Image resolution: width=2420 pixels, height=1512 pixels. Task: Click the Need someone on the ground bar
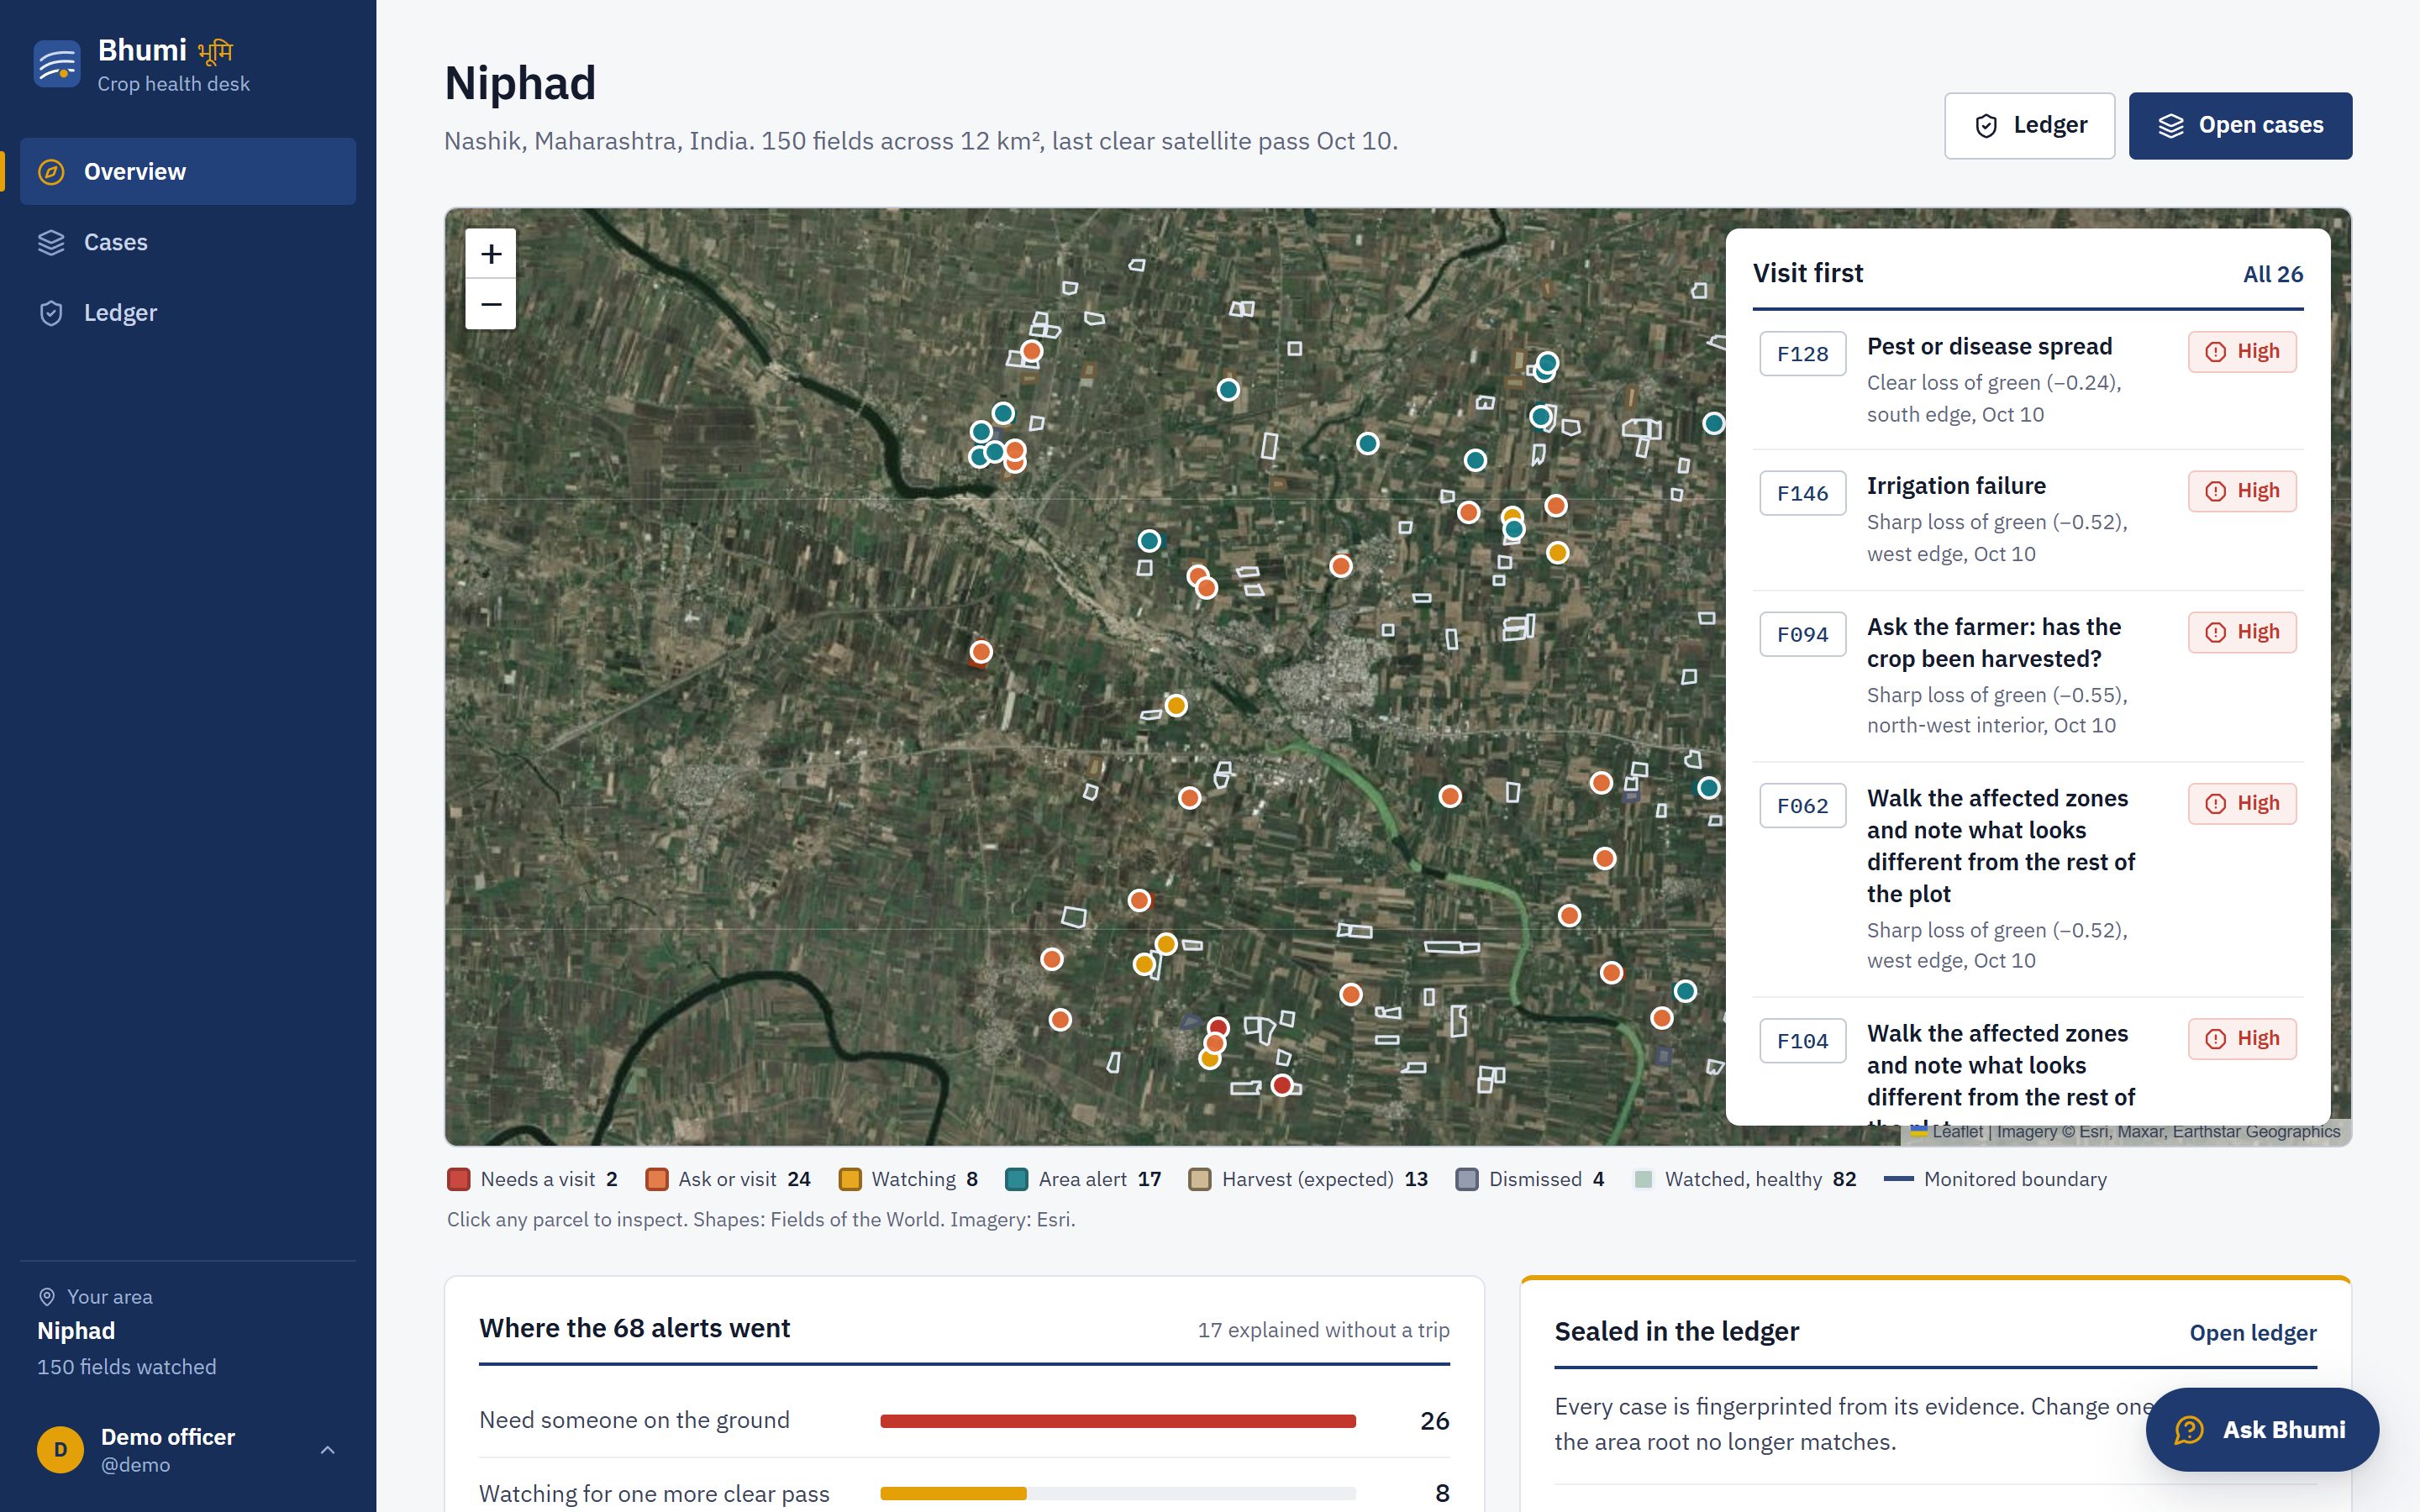pos(1118,1421)
